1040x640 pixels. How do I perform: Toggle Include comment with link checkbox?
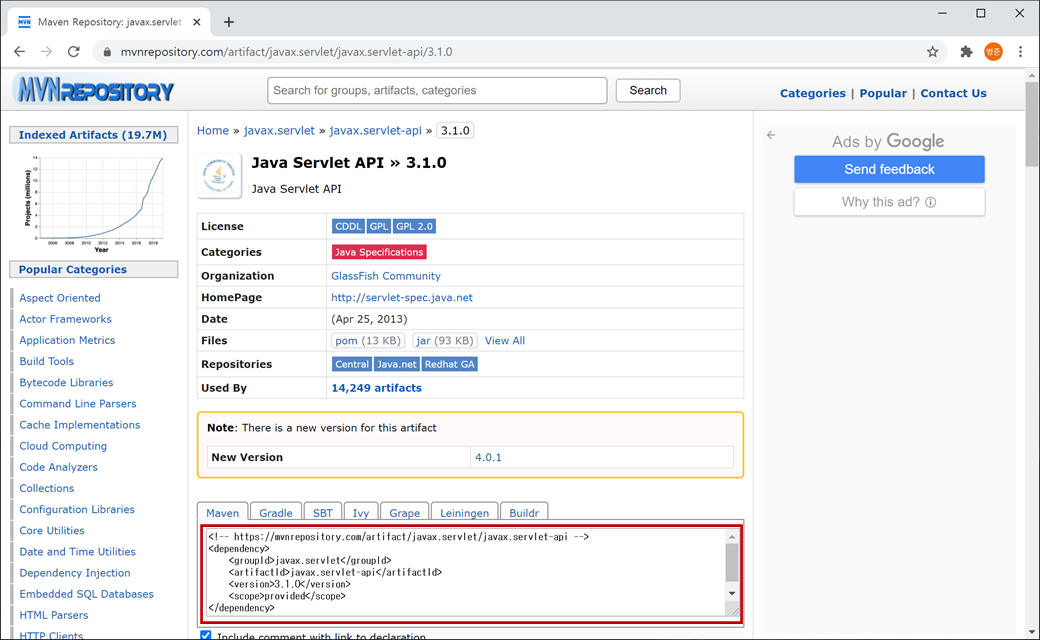(206, 635)
